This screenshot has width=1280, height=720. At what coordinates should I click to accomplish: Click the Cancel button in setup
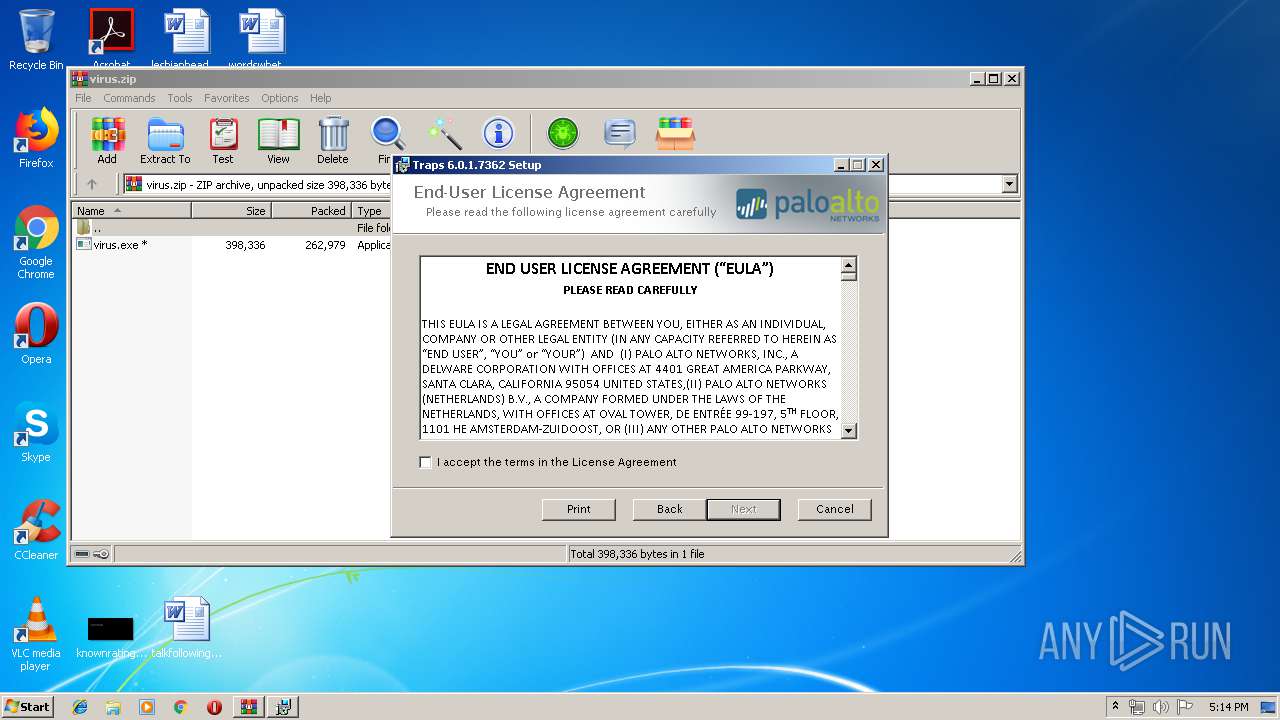[x=835, y=509]
